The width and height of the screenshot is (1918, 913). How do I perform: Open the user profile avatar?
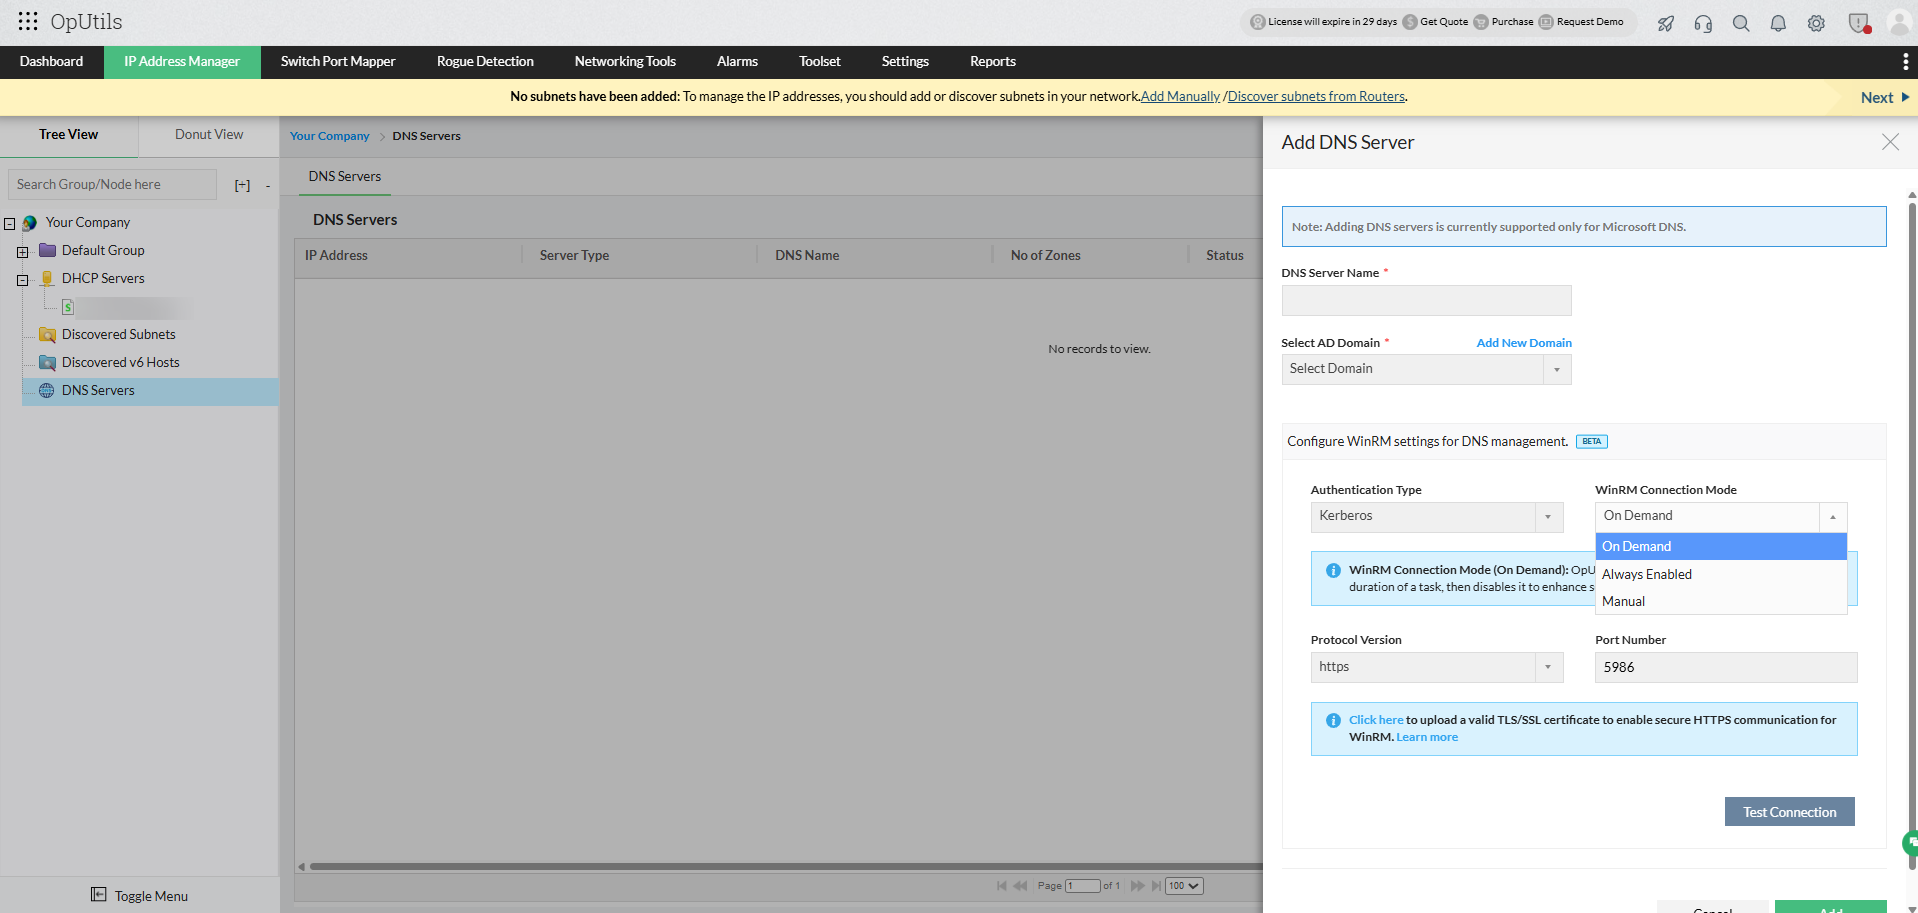[x=1899, y=23]
